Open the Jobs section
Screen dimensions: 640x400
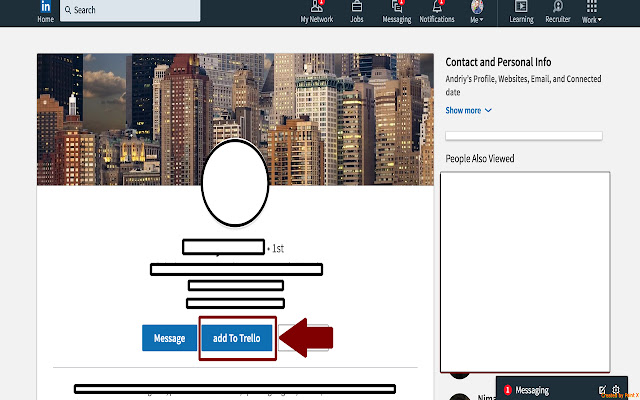[357, 12]
